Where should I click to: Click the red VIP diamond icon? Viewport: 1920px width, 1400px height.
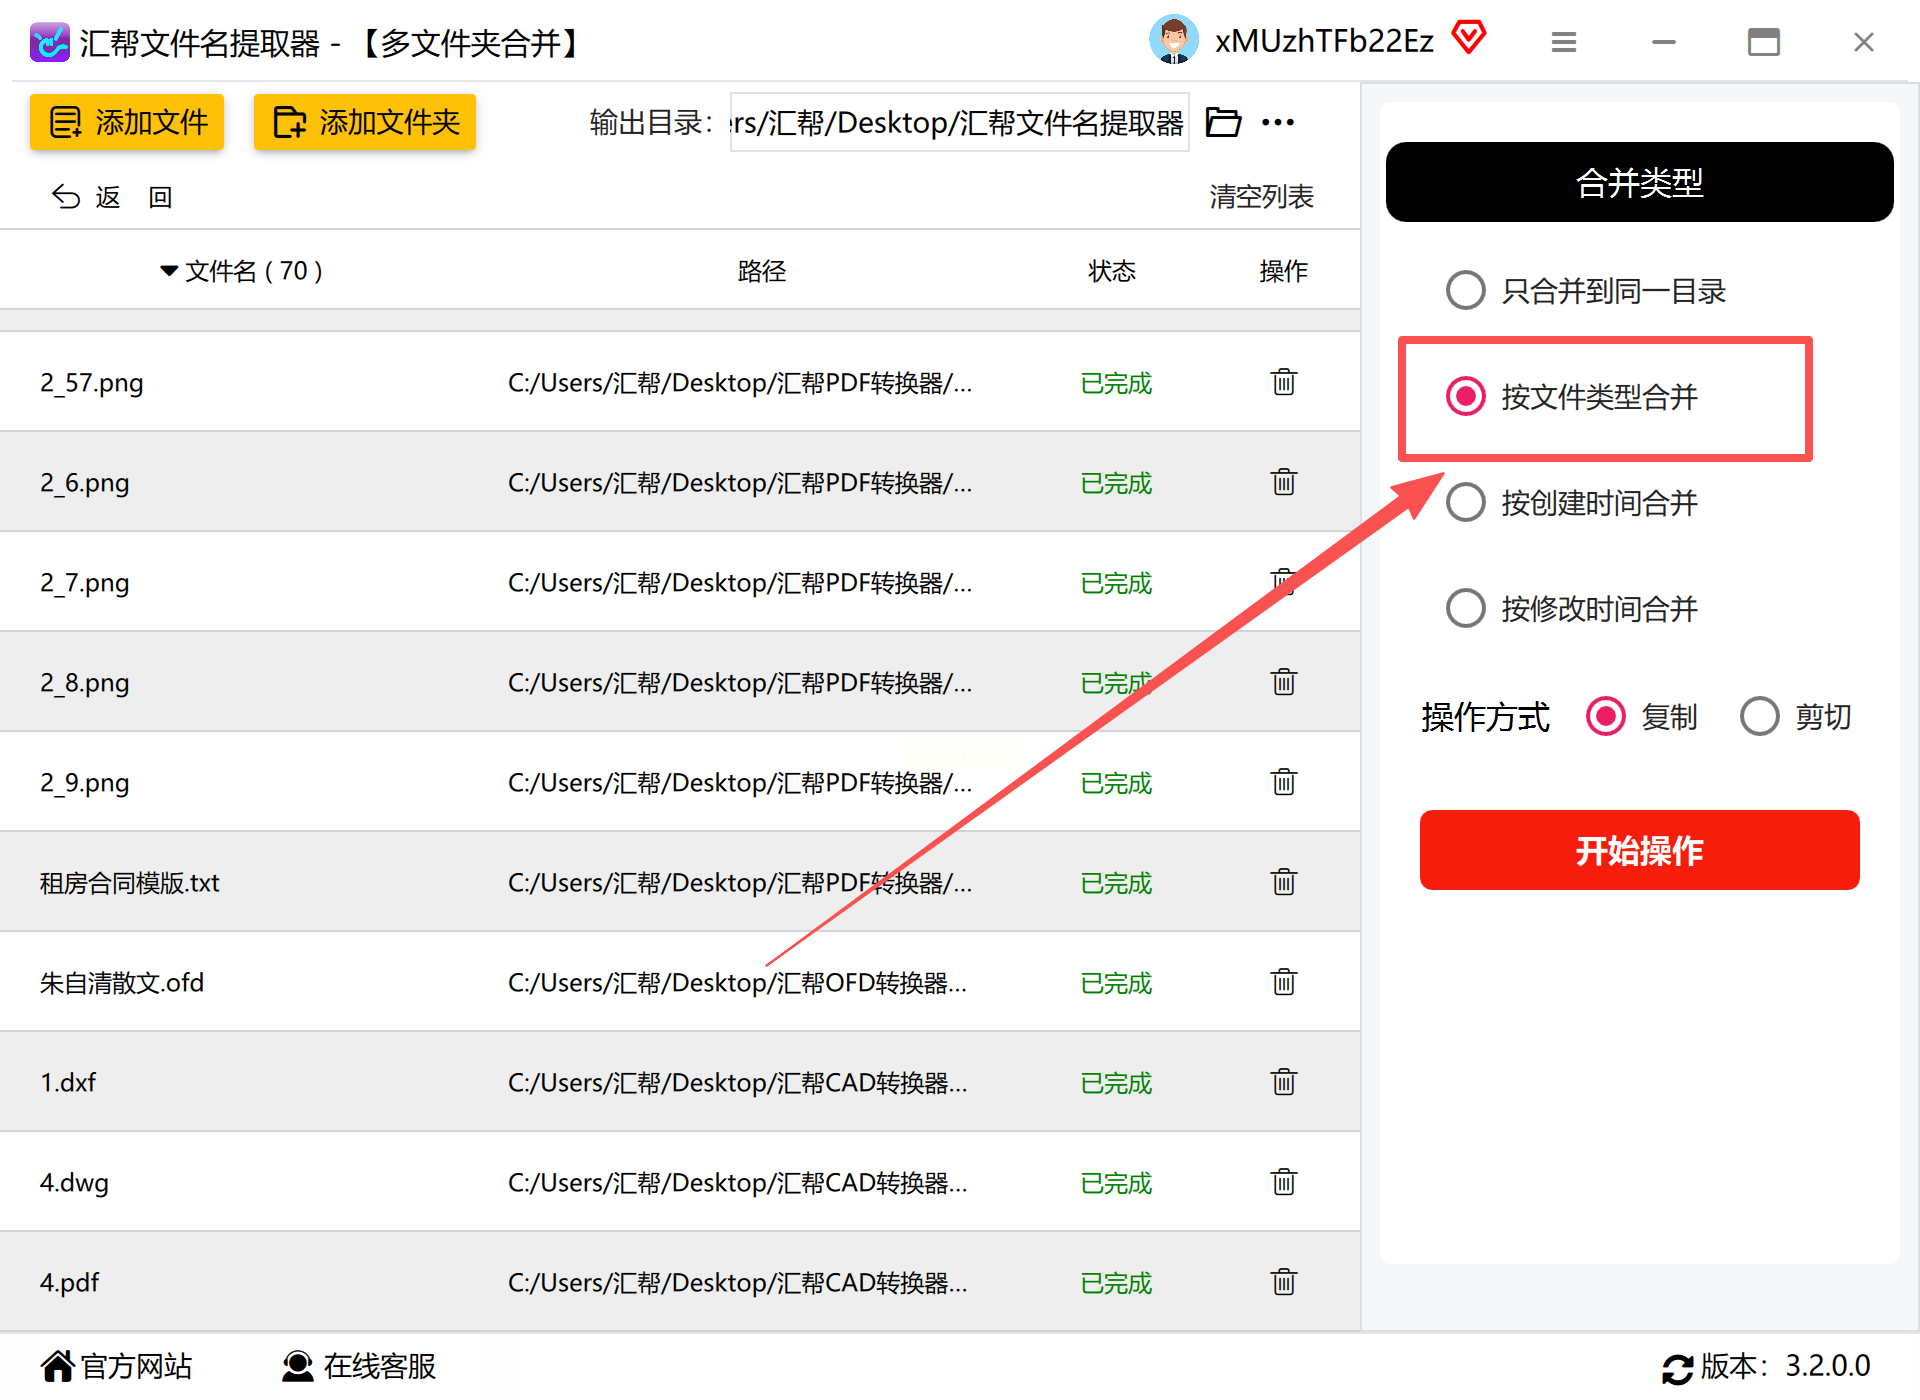tap(1469, 39)
